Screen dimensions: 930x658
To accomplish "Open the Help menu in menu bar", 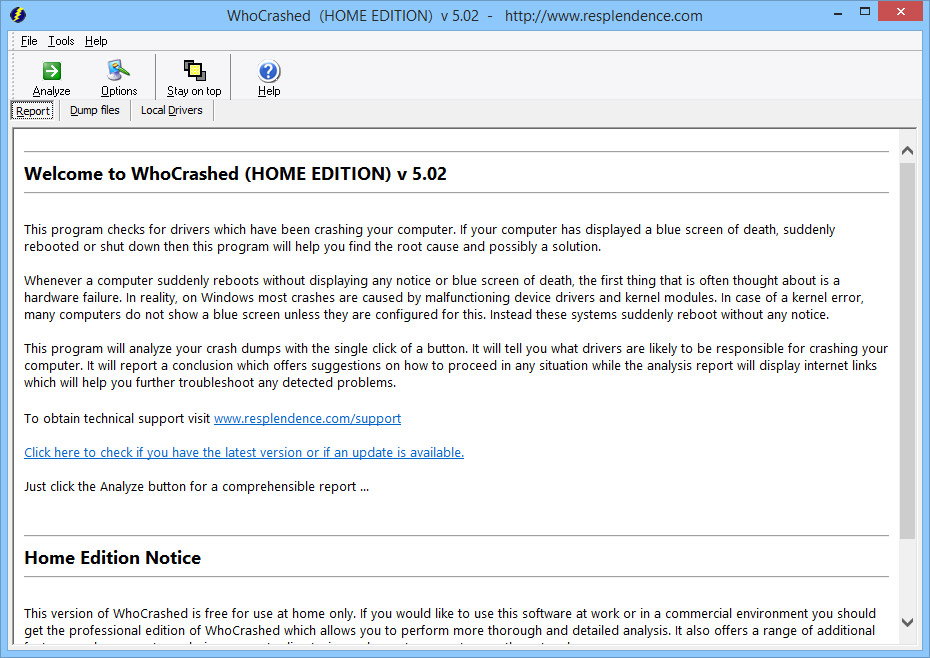I will point(96,41).
